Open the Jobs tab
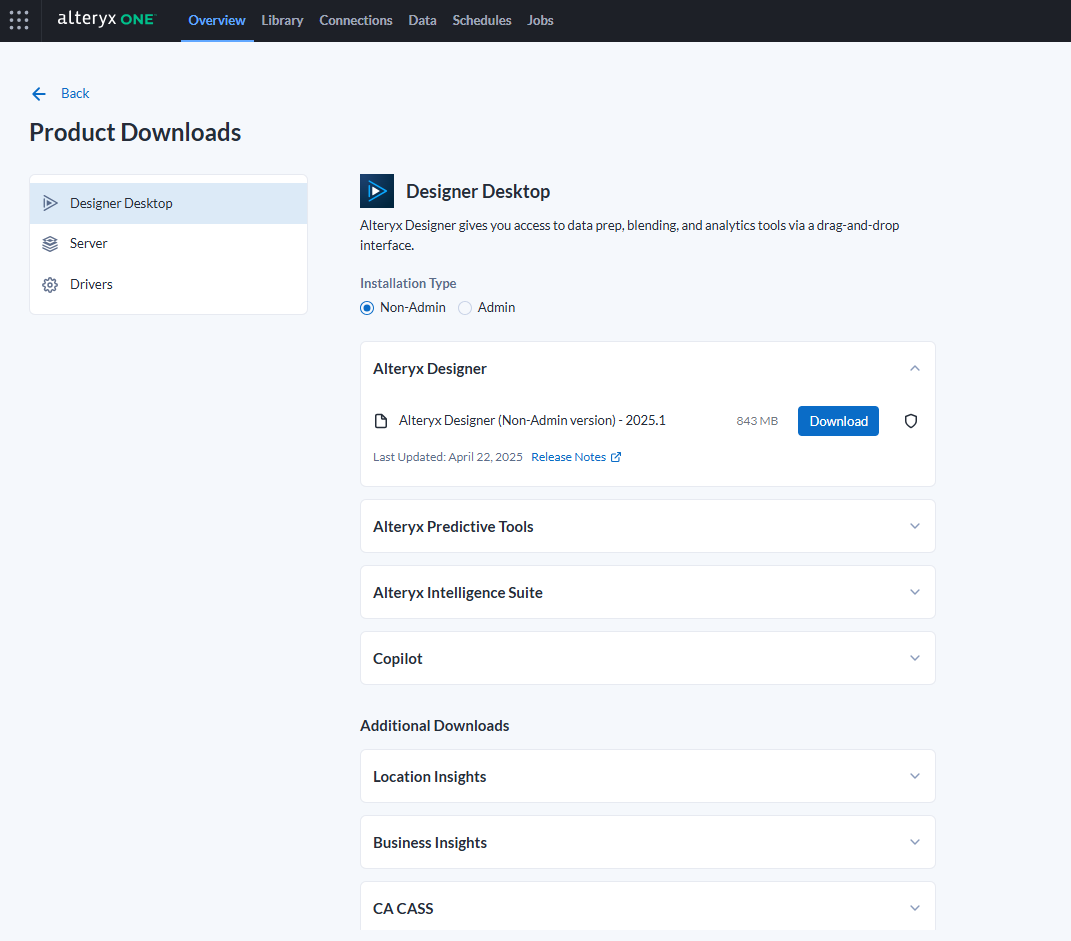 click(x=540, y=20)
